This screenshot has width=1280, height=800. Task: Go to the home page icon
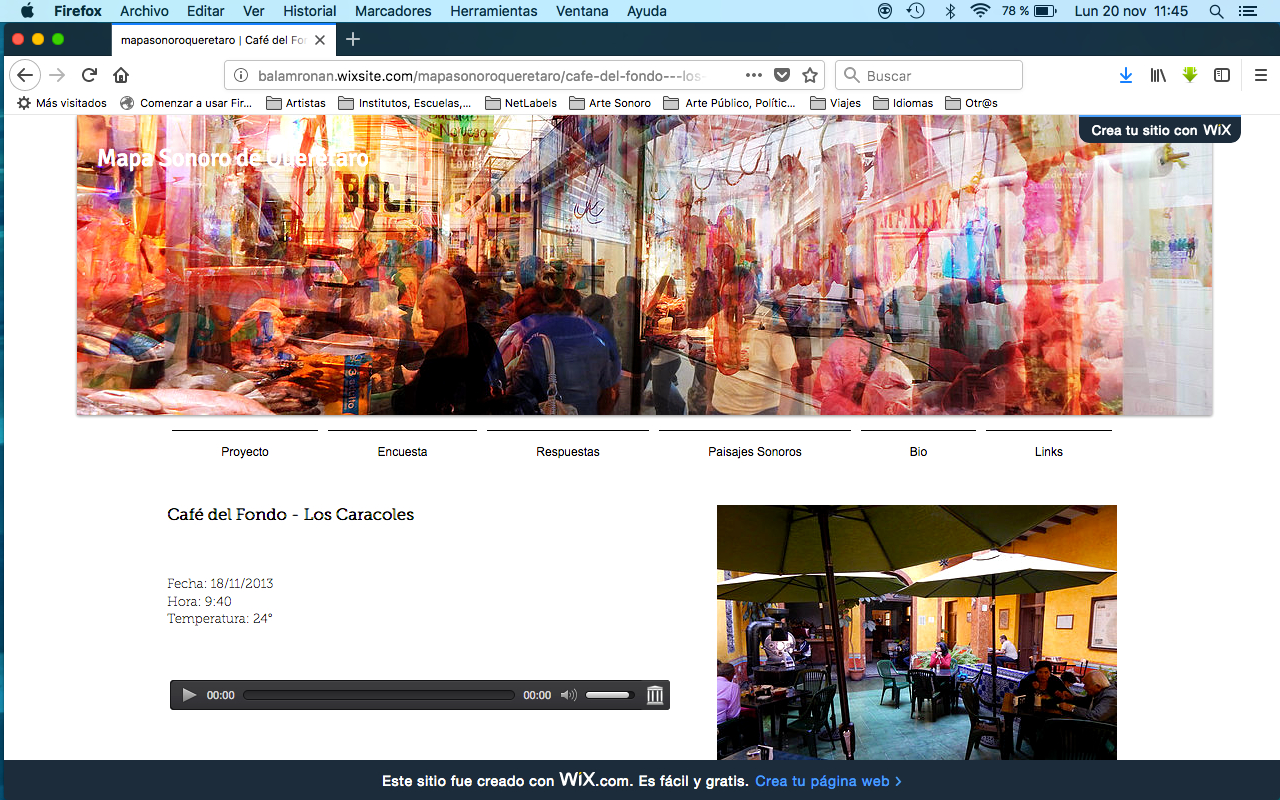tap(121, 75)
